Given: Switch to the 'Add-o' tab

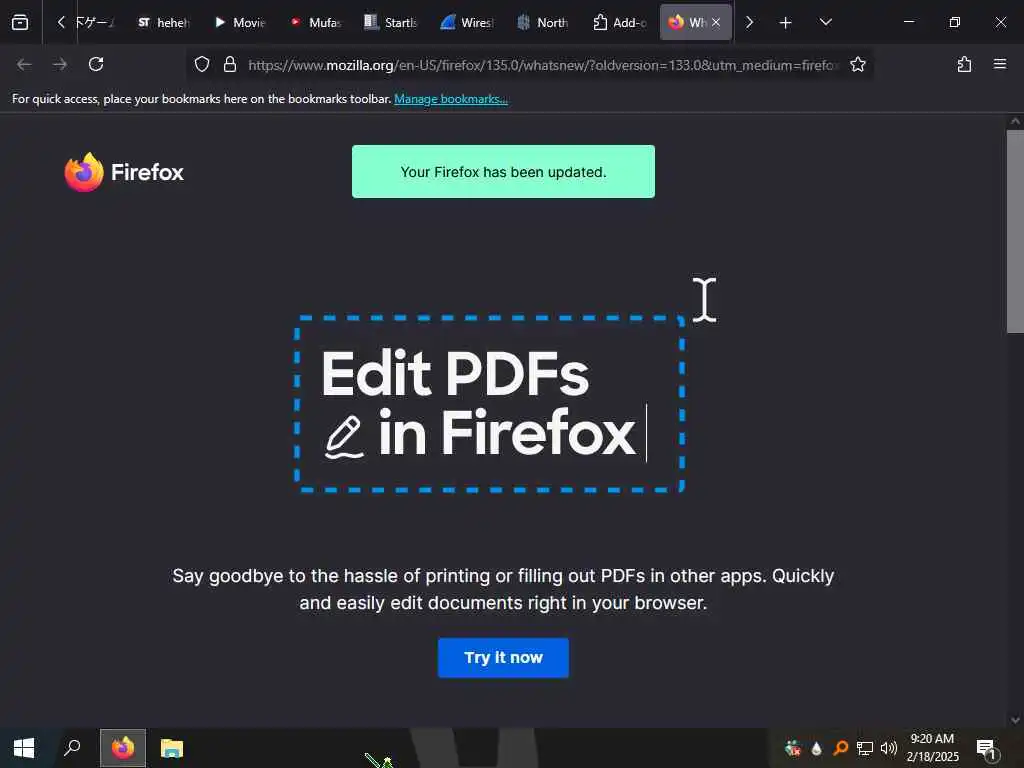Looking at the screenshot, I should point(619,22).
